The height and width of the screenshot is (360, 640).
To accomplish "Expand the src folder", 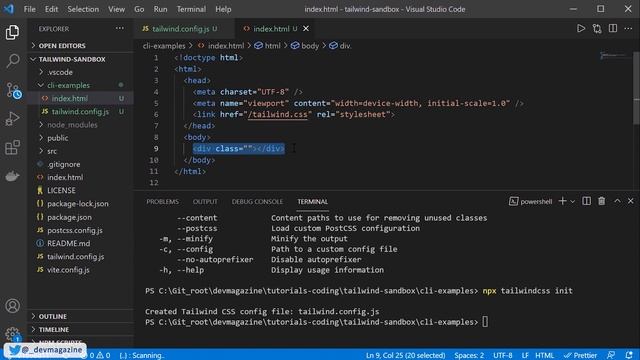I will (x=52, y=151).
